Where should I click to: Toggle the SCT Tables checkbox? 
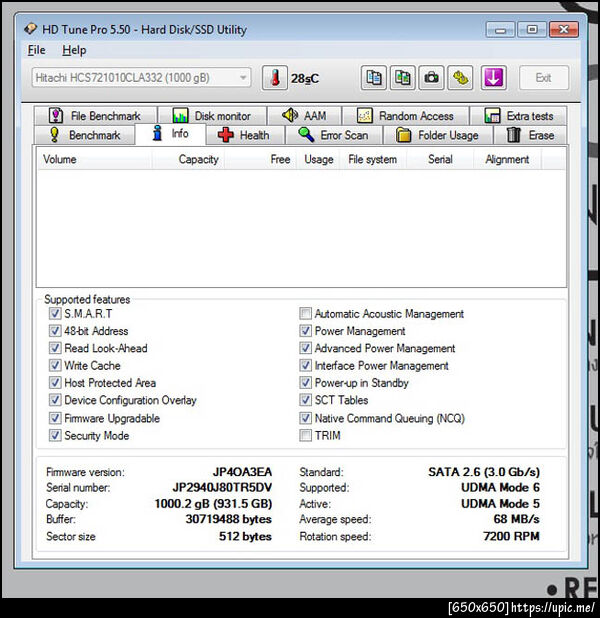tap(305, 400)
